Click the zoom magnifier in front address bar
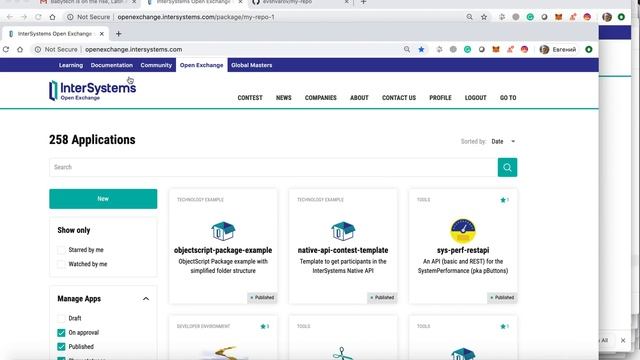This screenshot has height=360, width=640. click(407, 49)
